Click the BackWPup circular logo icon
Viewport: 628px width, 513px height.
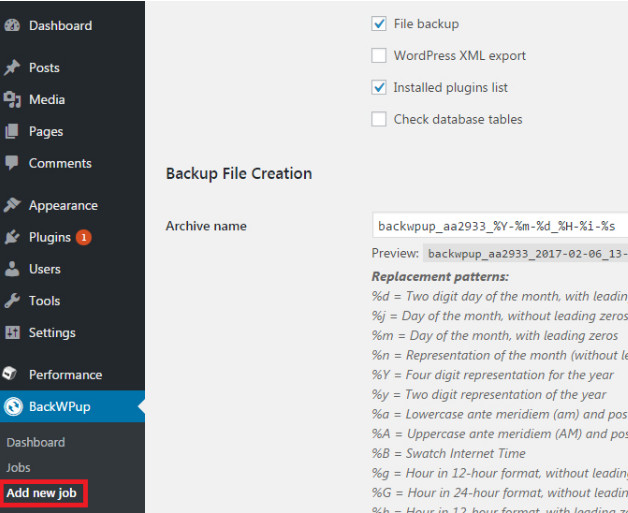point(14,406)
